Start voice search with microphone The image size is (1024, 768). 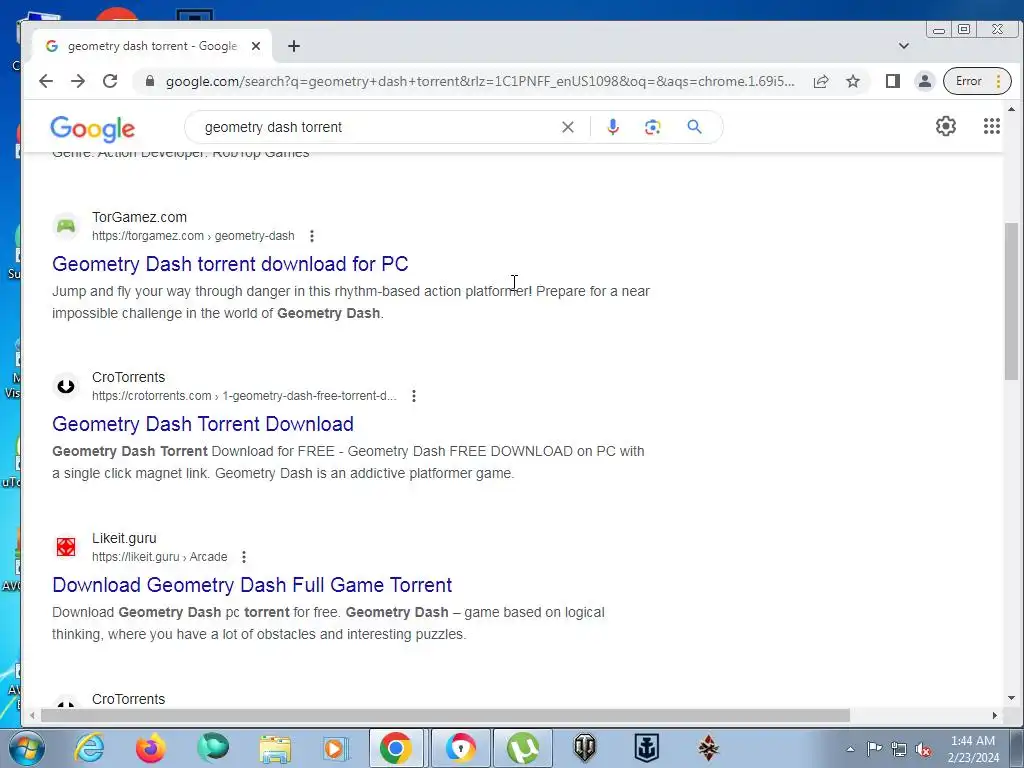(x=613, y=127)
